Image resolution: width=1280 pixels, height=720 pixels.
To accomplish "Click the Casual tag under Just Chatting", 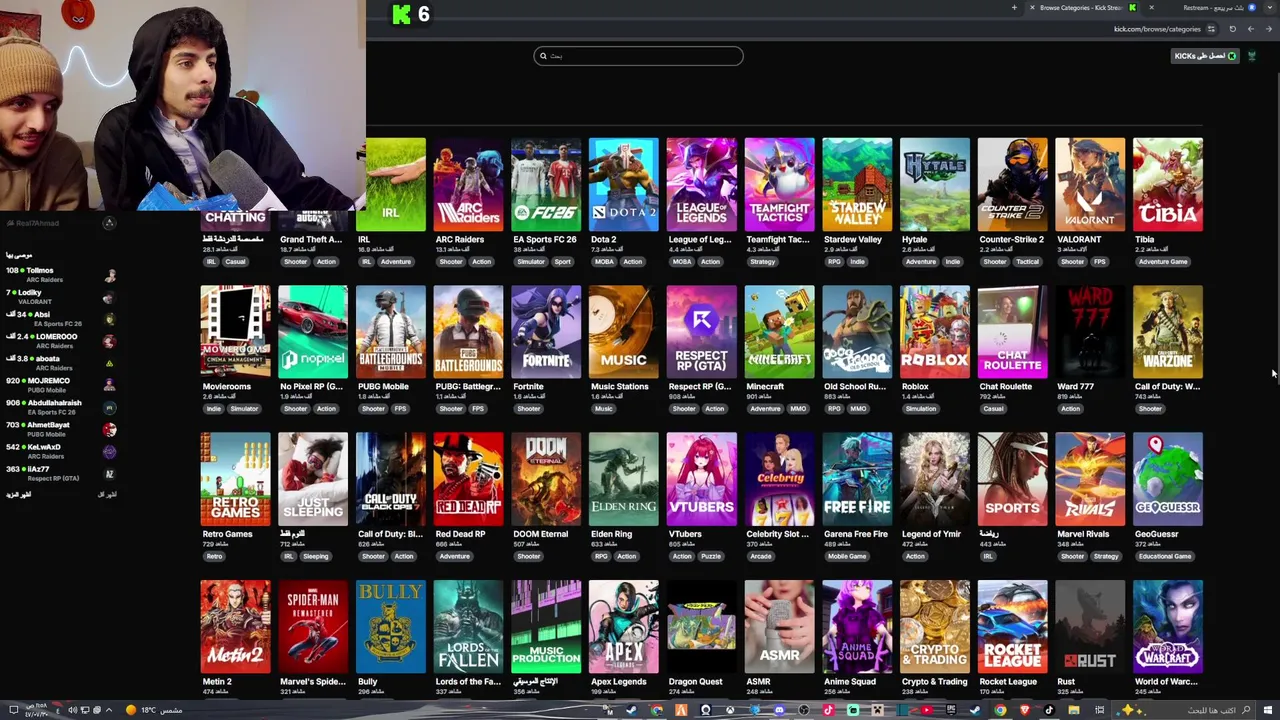I will pyautogui.click(x=235, y=262).
